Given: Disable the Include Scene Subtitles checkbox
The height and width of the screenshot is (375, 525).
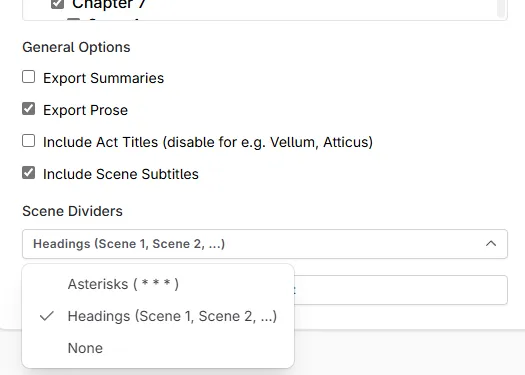Looking at the screenshot, I should pyautogui.click(x=28, y=173).
